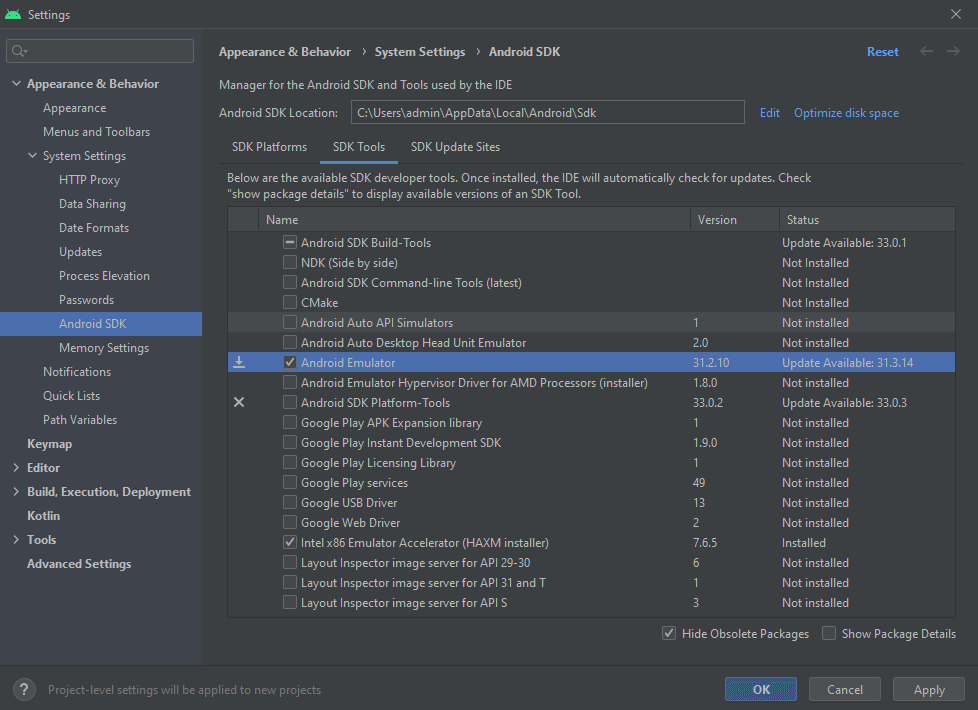Click the forward navigation arrow at top right

pyautogui.click(x=951, y=51)
